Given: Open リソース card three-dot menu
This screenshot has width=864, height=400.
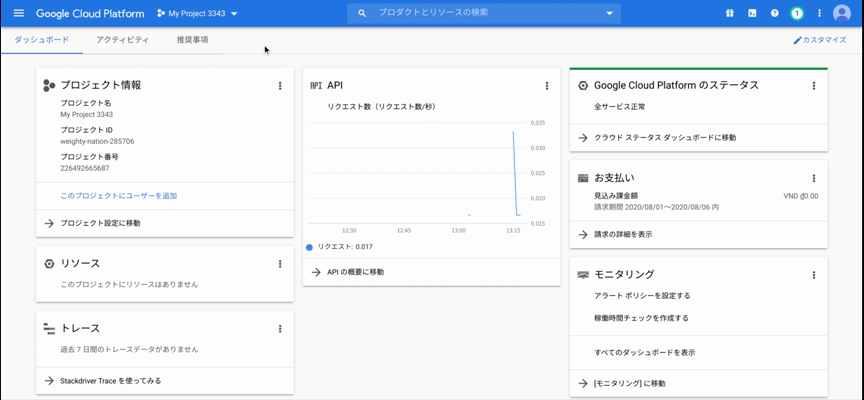Looking at the screenshot, I should tap(280, 264).
